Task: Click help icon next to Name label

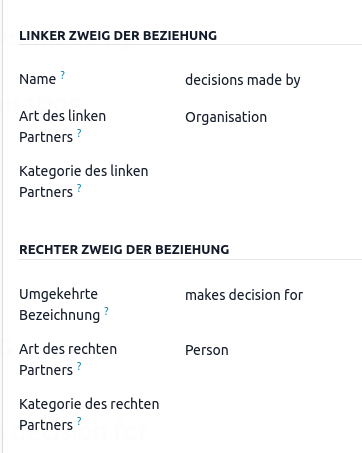Action: [62, 75]
